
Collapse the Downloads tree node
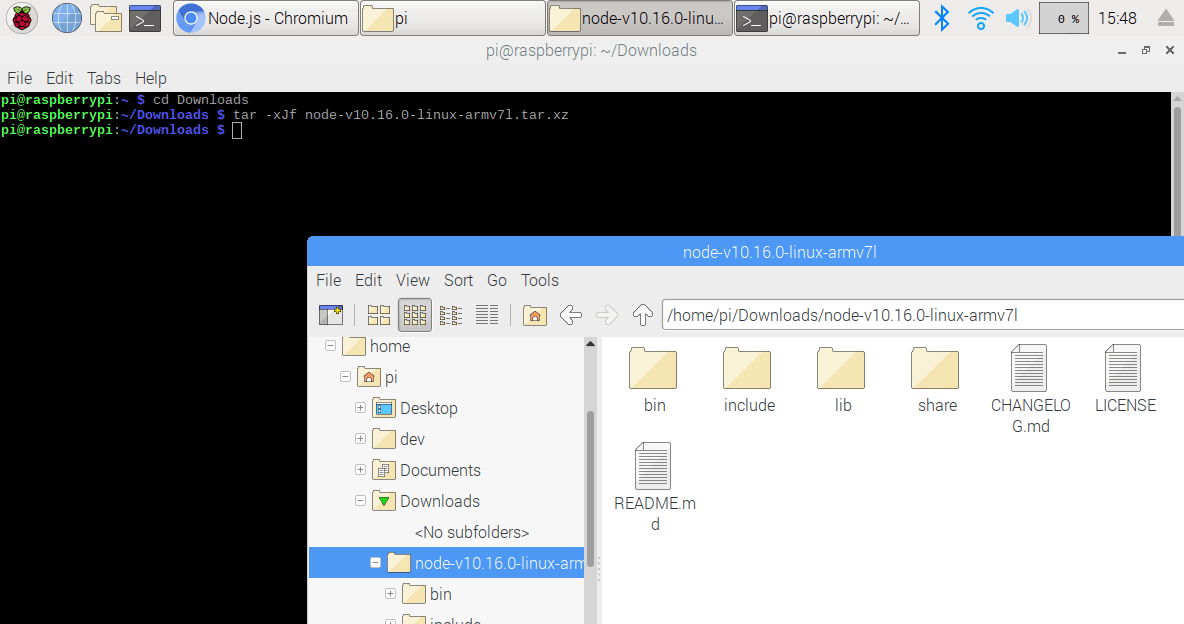point(360,501)
